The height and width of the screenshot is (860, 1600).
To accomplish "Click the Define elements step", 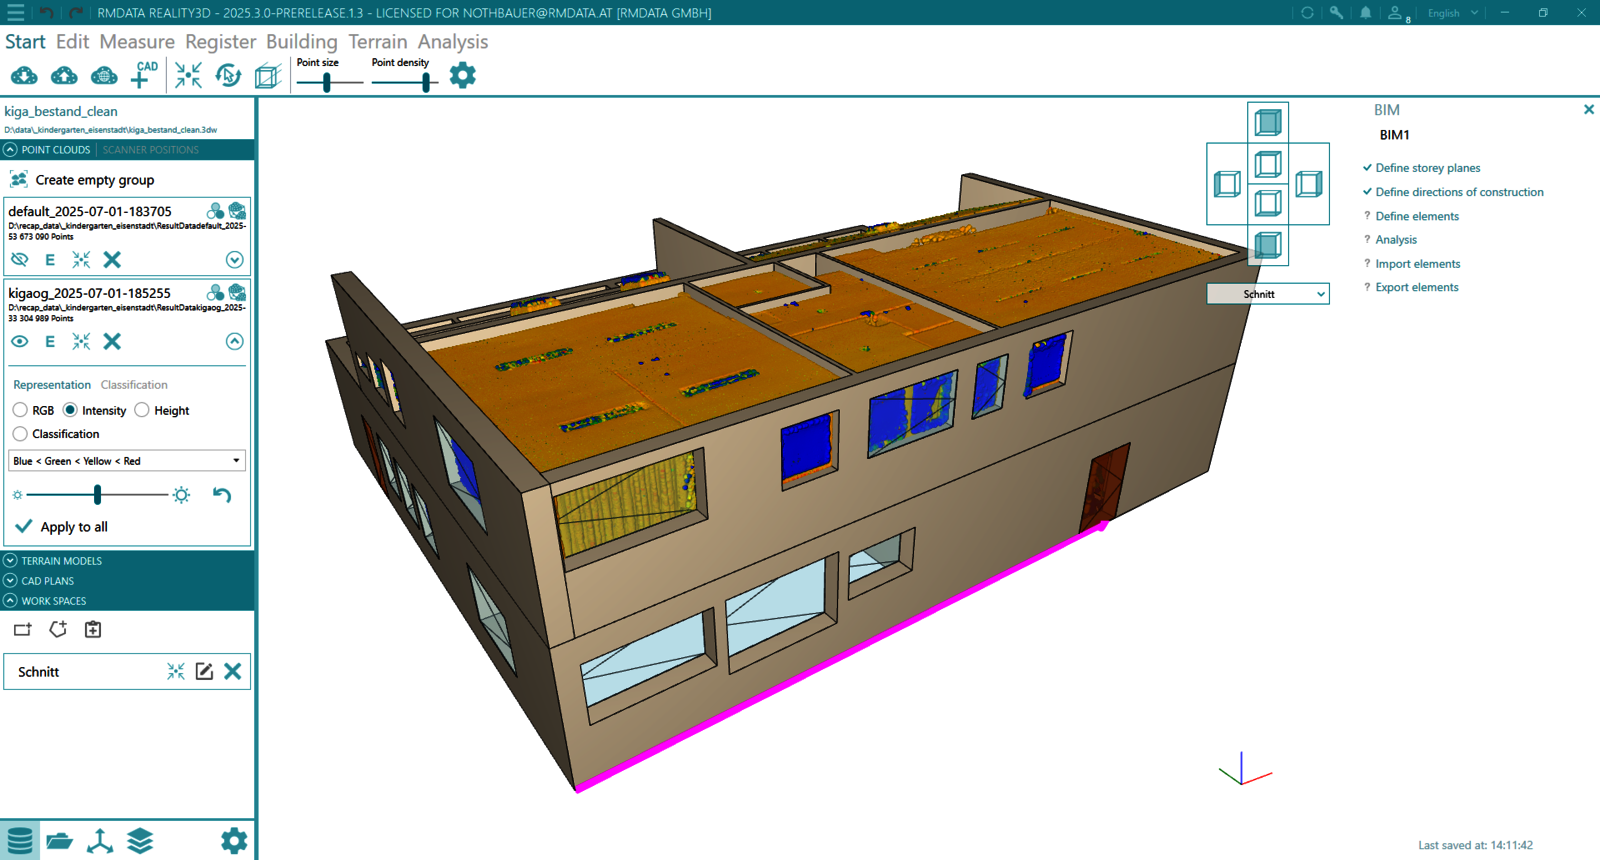I will pyautogui.click(x=1416, y=216).
